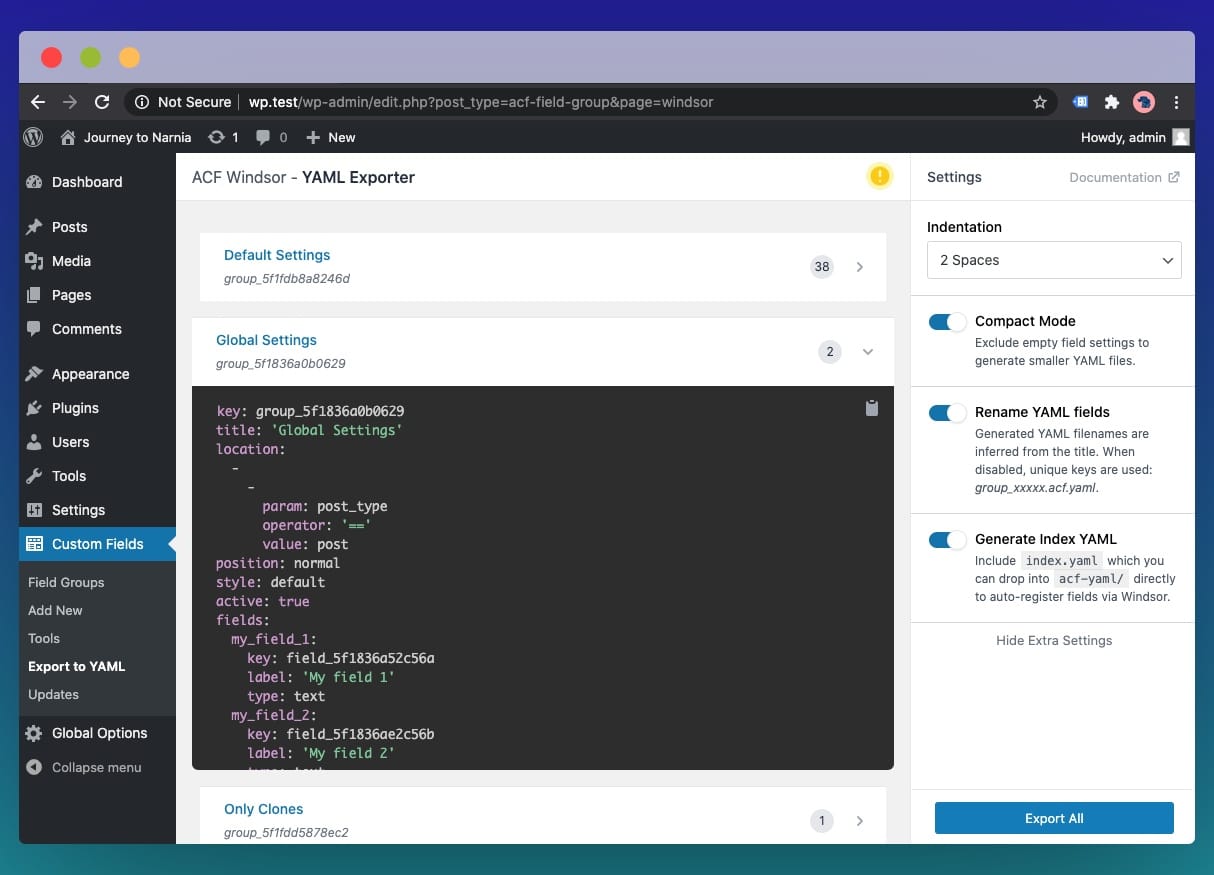
Task: Select Export to YAML submenu item
Action: coord(76,666)
